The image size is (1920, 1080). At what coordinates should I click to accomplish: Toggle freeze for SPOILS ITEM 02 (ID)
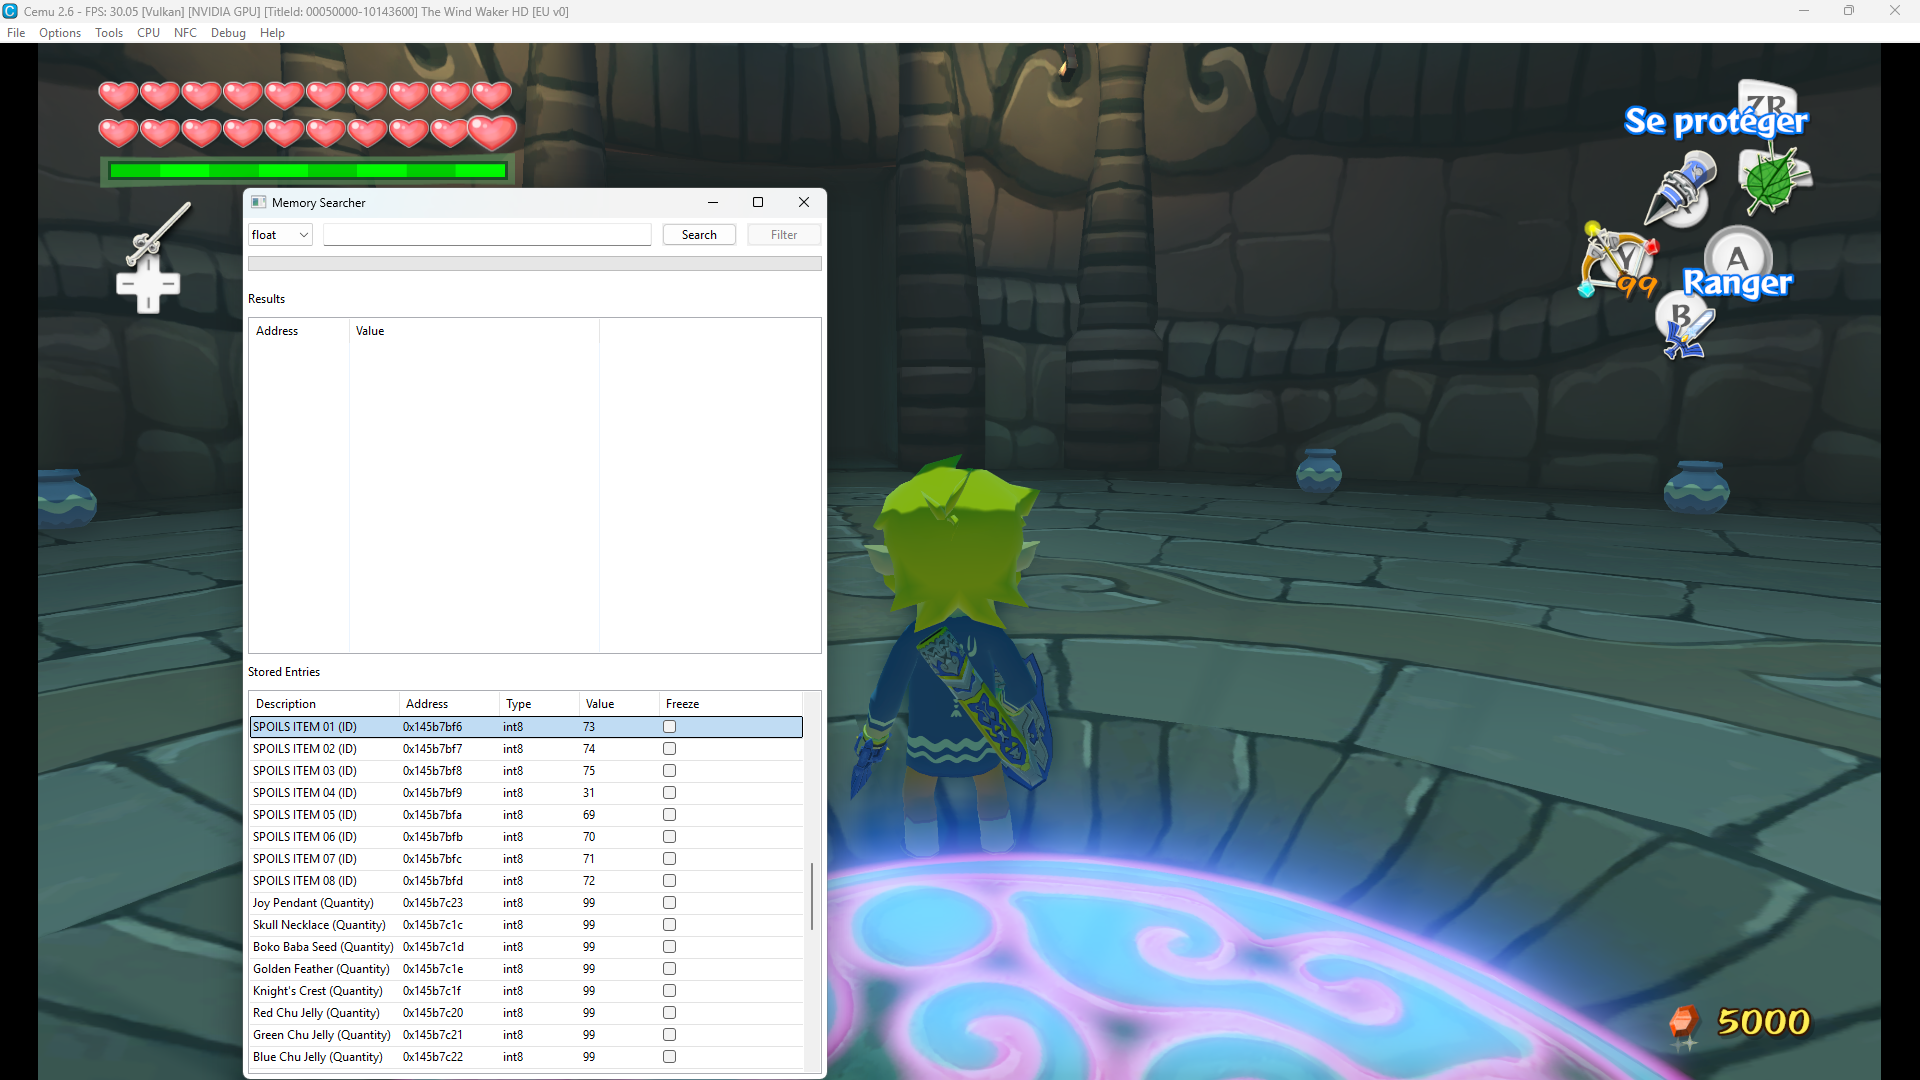pos(669,749)
